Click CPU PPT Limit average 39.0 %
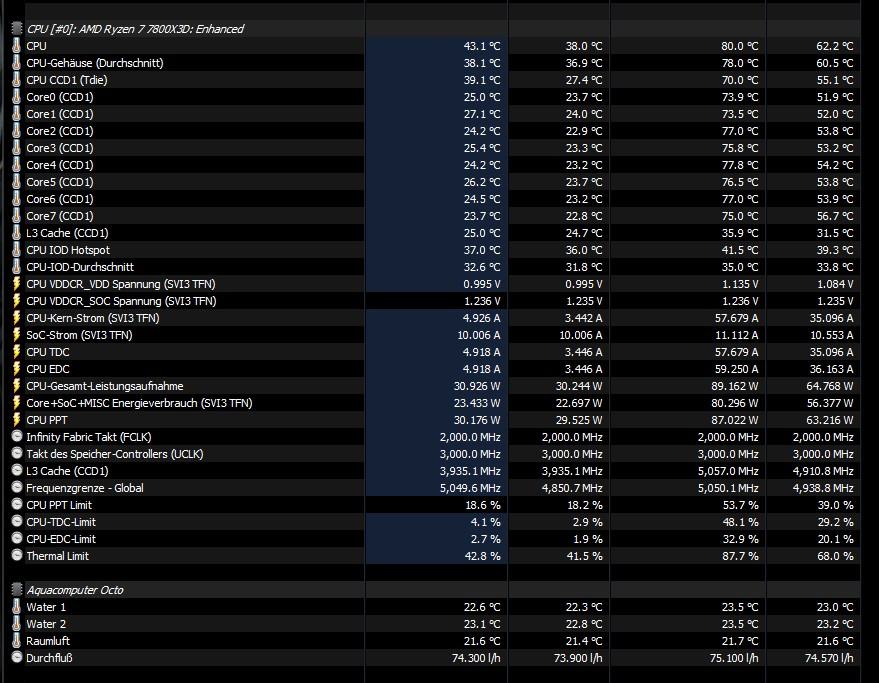The width and height of the screenshot is (879, 683). point(836,505)
